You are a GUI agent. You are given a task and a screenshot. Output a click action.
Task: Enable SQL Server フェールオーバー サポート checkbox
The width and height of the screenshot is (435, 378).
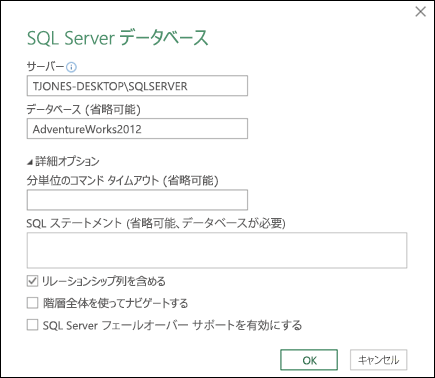[32, 325]
